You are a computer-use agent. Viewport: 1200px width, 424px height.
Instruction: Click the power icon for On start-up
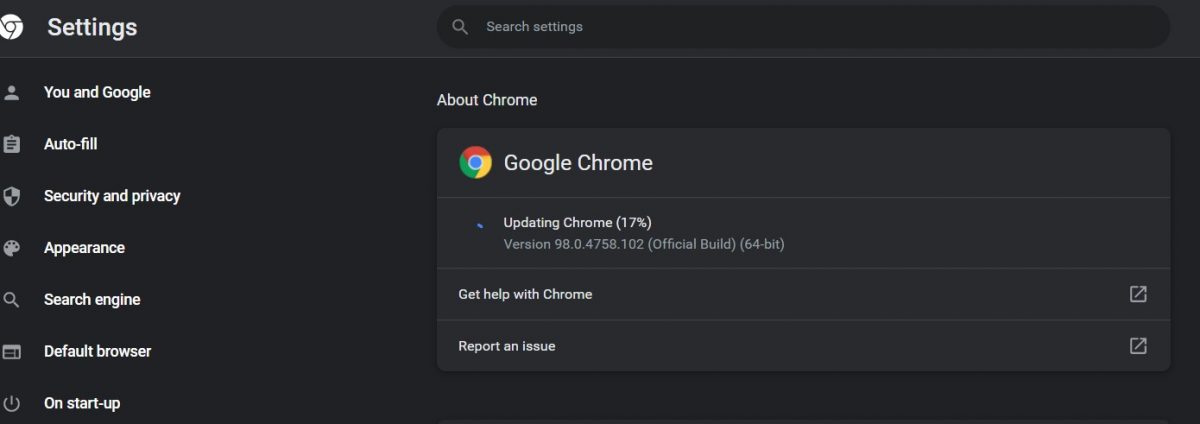click(12, 404)
